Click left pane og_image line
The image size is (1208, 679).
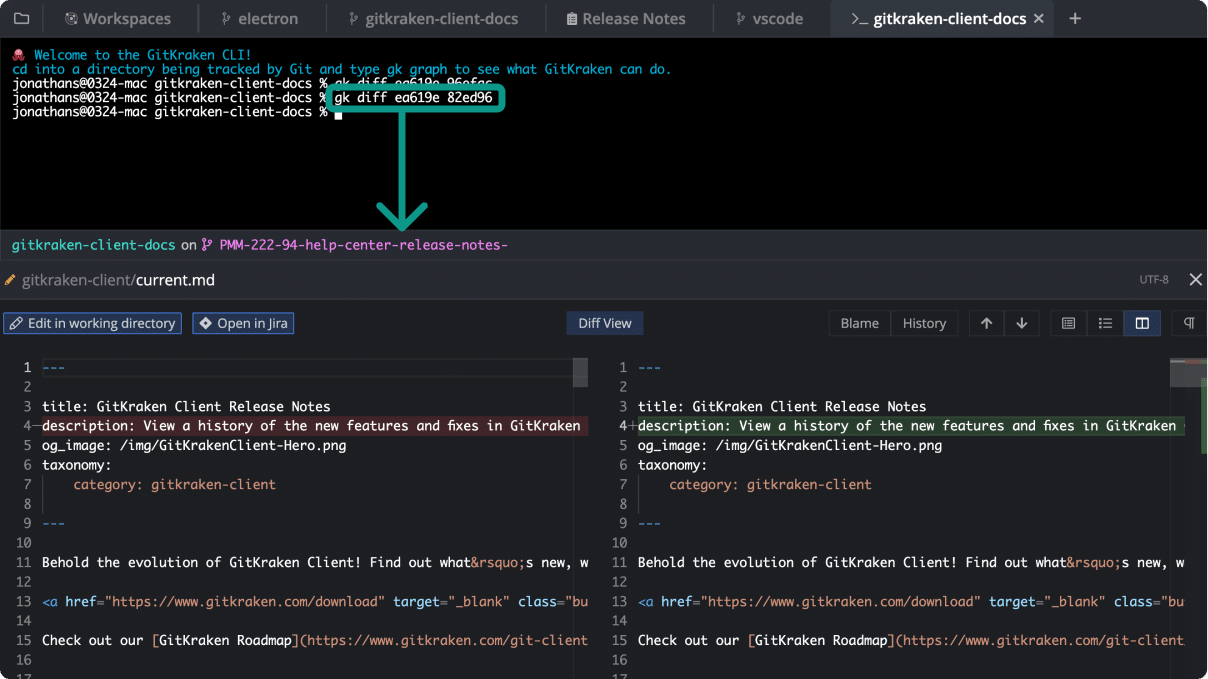point(194,445)
